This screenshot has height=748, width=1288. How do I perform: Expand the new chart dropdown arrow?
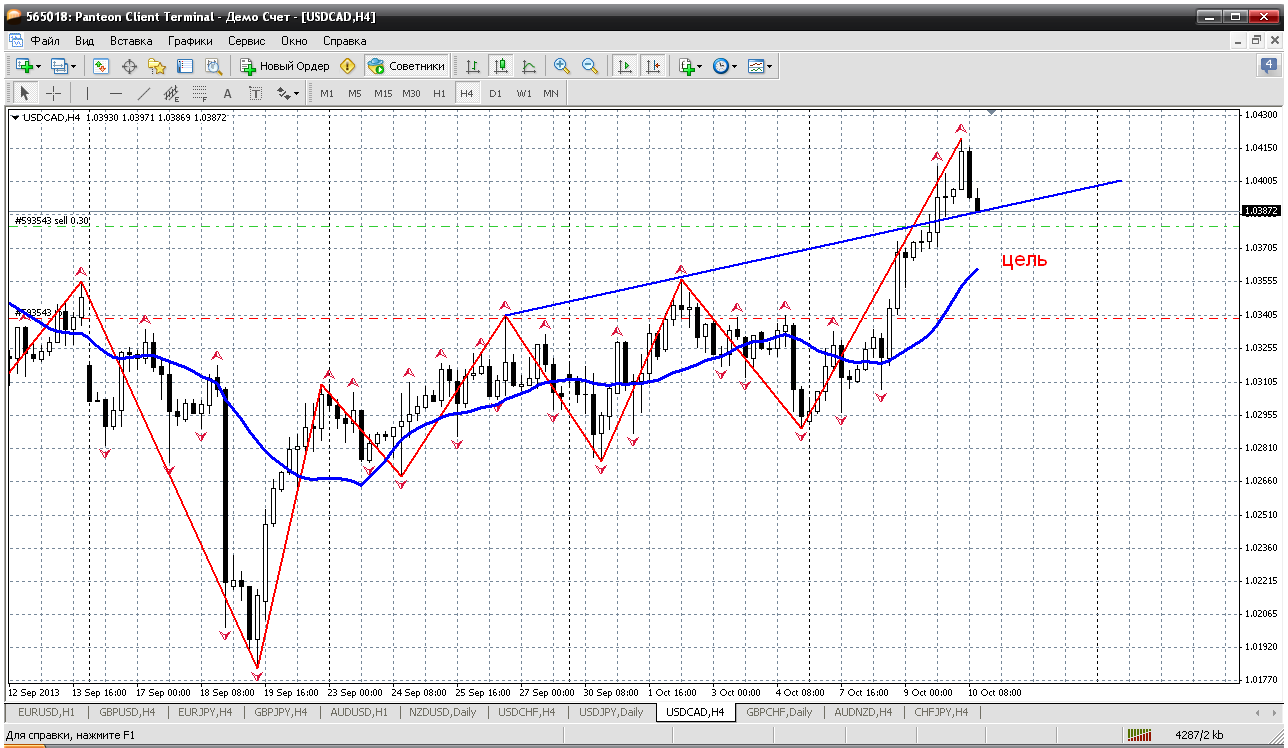pyautogui.click(x=39, y=66)
